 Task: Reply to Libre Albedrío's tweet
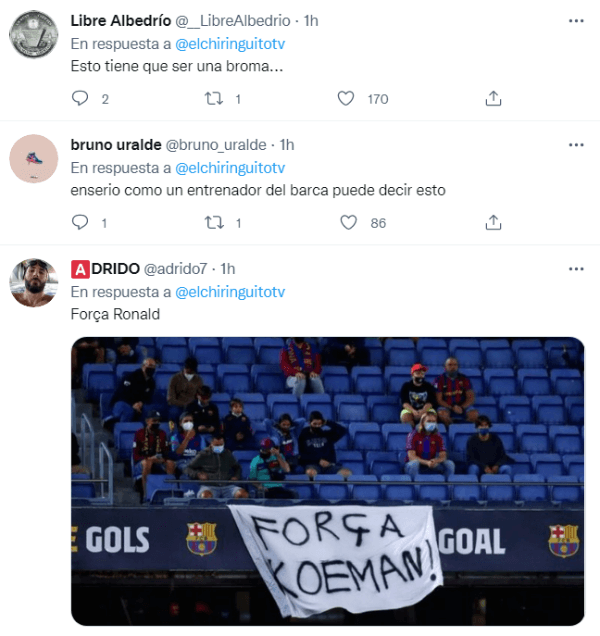pyautogui.click(x=80, y=99)
